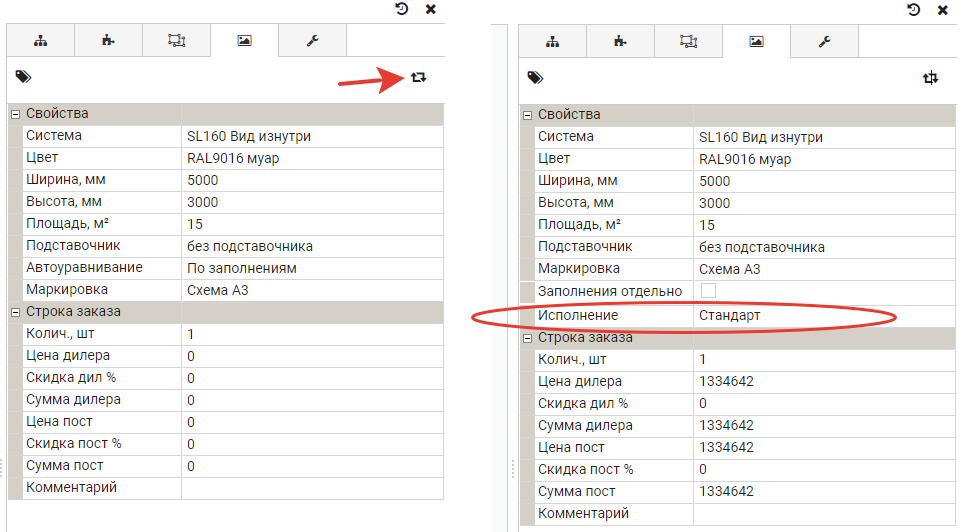The height and width of the screenshot is (532, 962).
Task: Select Система value in right panel
Action: [825, 137]
